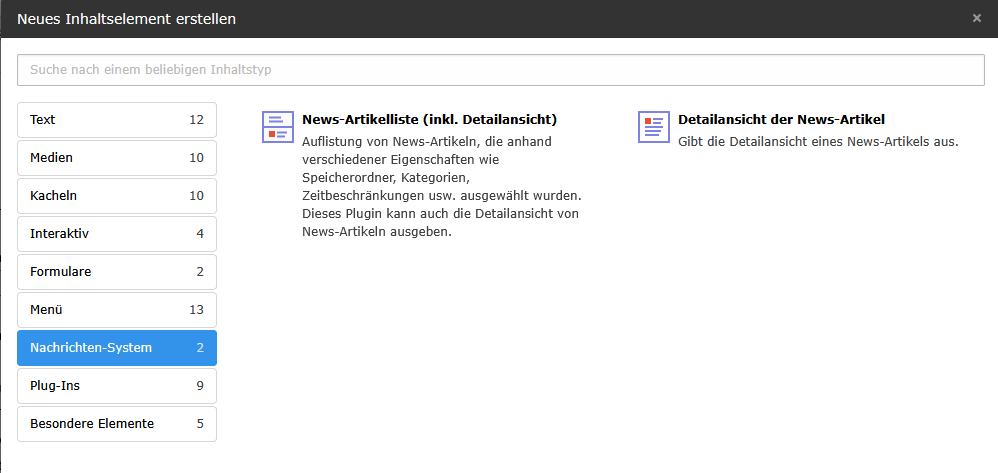Focus the content type search field
The width and height of the screenshot is (998, 473).
[500, 70]
